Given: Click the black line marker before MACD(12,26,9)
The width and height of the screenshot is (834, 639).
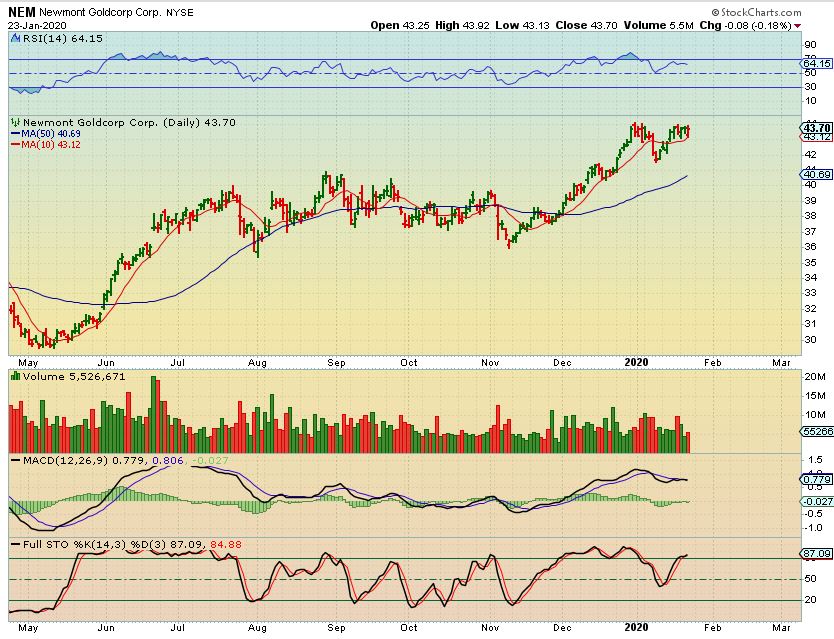Looking at the screenshot, I should [x=15, y=460].
